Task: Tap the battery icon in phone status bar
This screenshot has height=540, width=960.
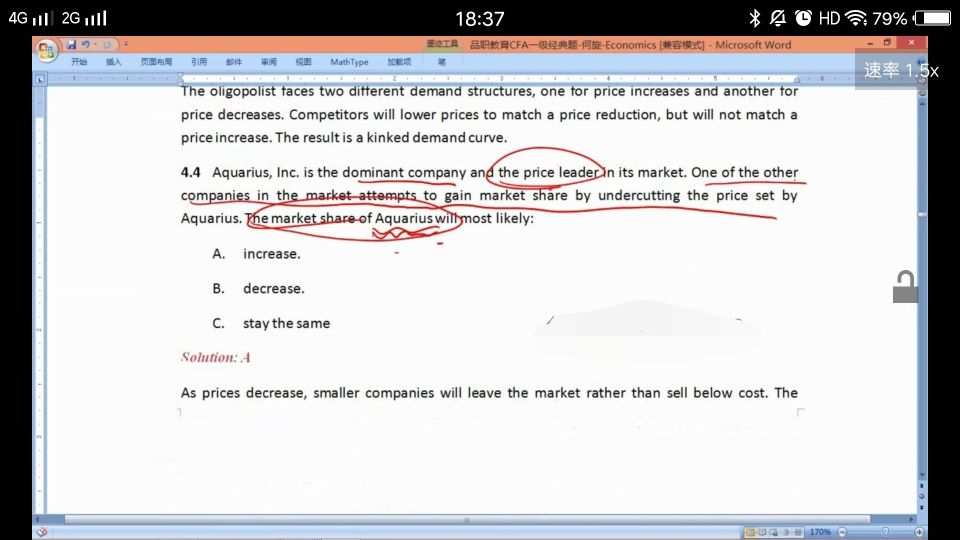Action: [932, 18]
